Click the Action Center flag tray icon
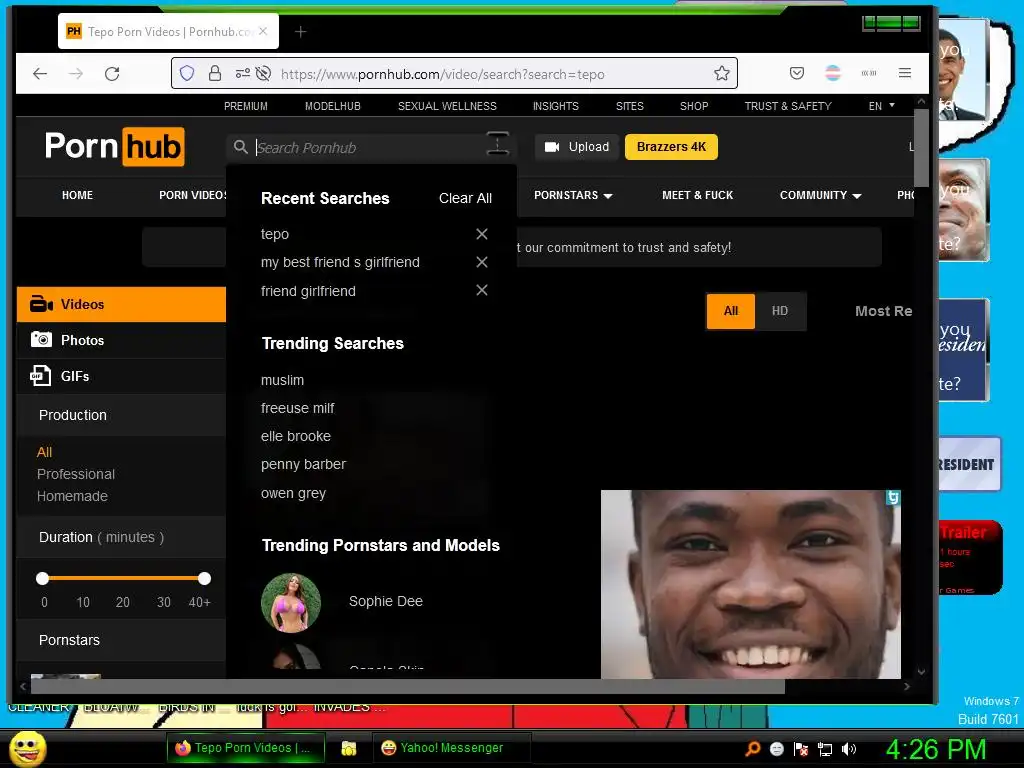This screenshot has width=1024, height=768. pyautogui.click(x=801, y=749)
